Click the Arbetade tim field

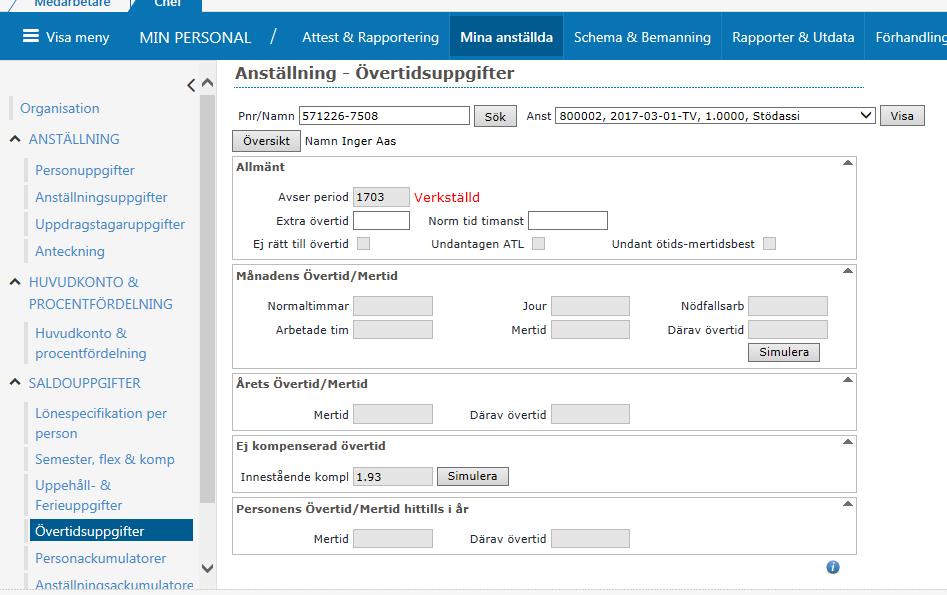pyautogui.click(x=393, y=329)
